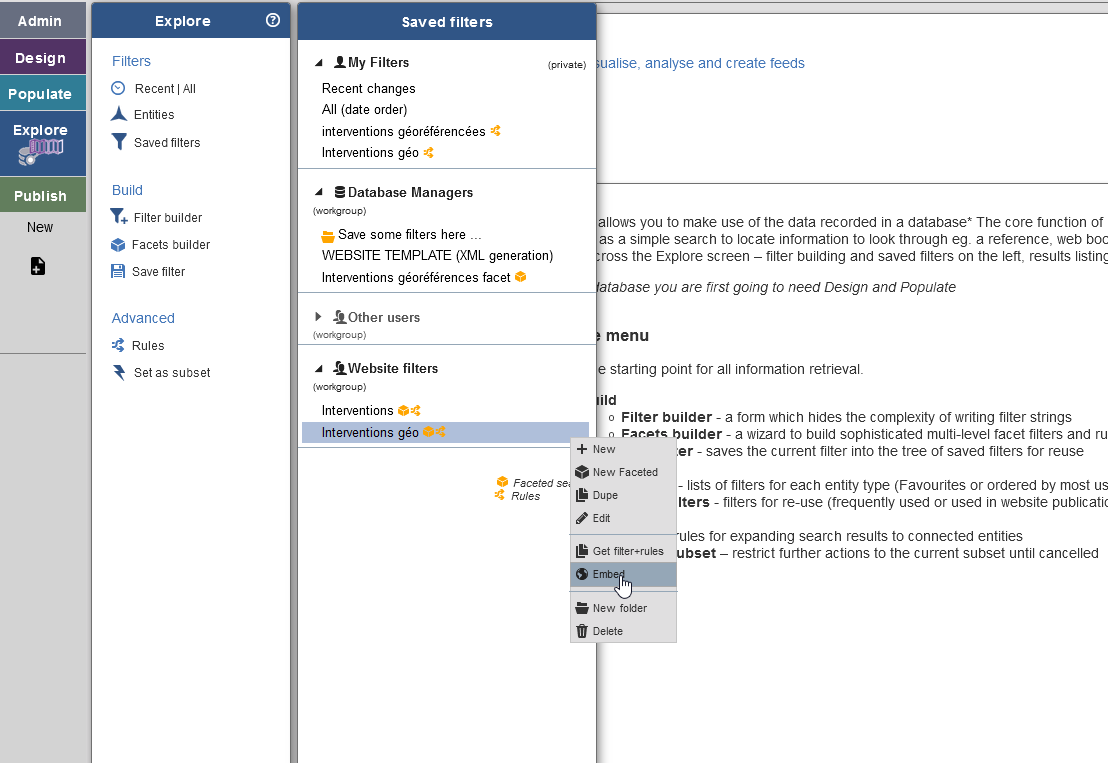Expand the Other users group
The image size is (1108, 763).
319,318
